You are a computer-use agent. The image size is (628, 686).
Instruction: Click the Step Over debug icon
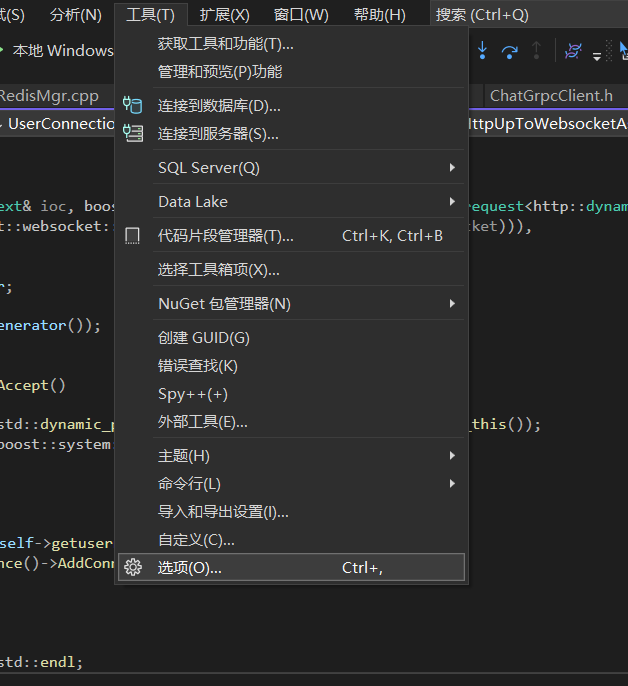(509, 51)
